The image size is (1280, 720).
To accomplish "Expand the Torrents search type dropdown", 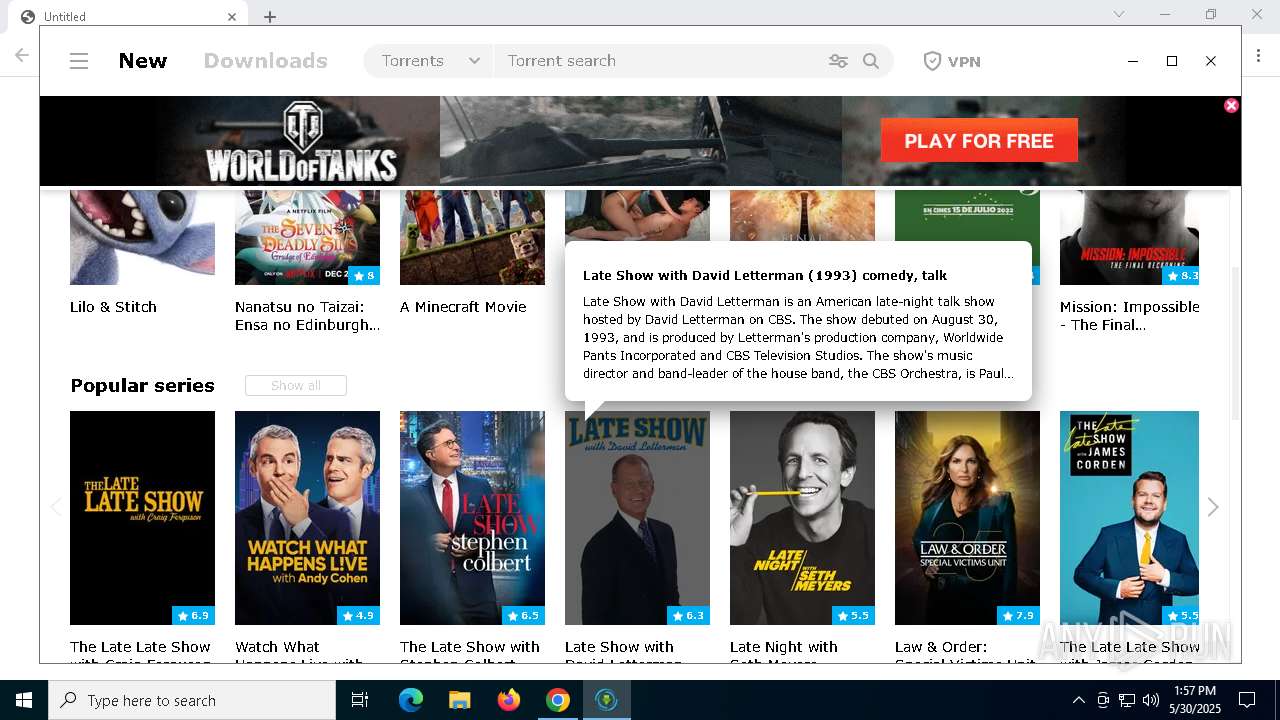I will 430,61.
